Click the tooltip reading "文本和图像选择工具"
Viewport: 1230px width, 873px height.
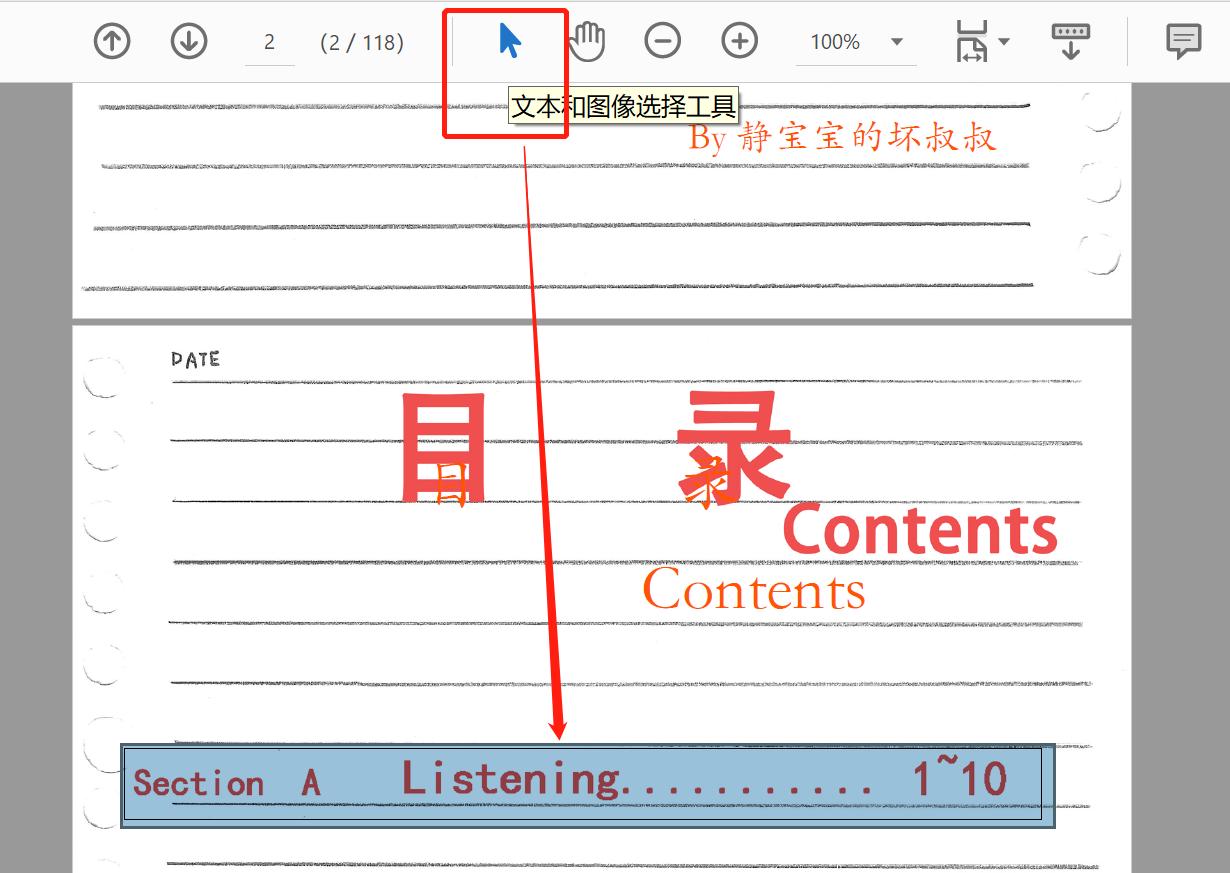(x=624, y=103)
